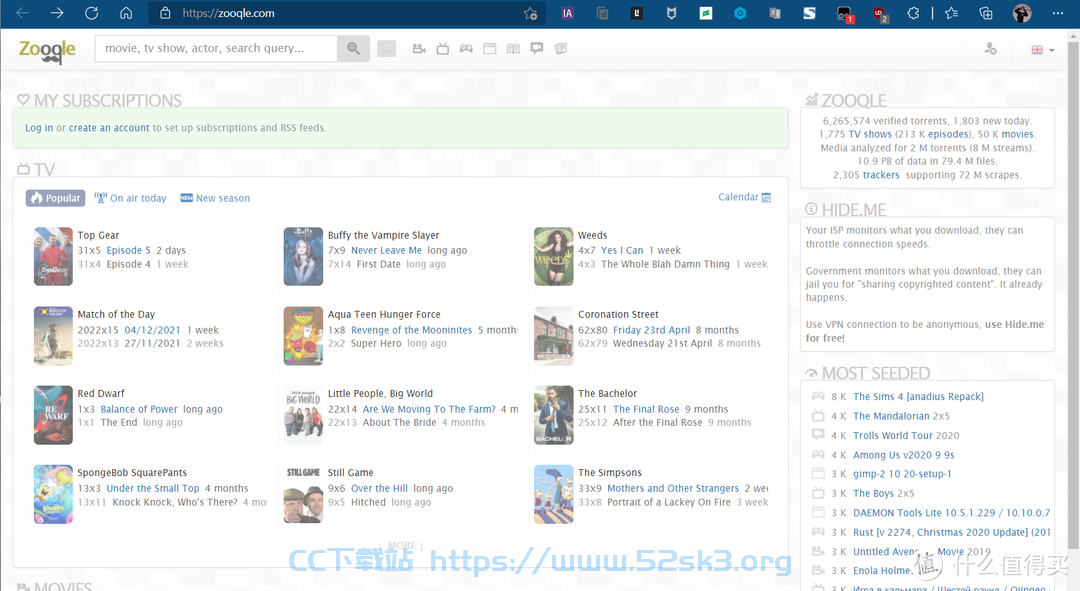Open Match of the Day 04/12/2021 episode
Screen dimensions: 1080x591
[152, 330]
